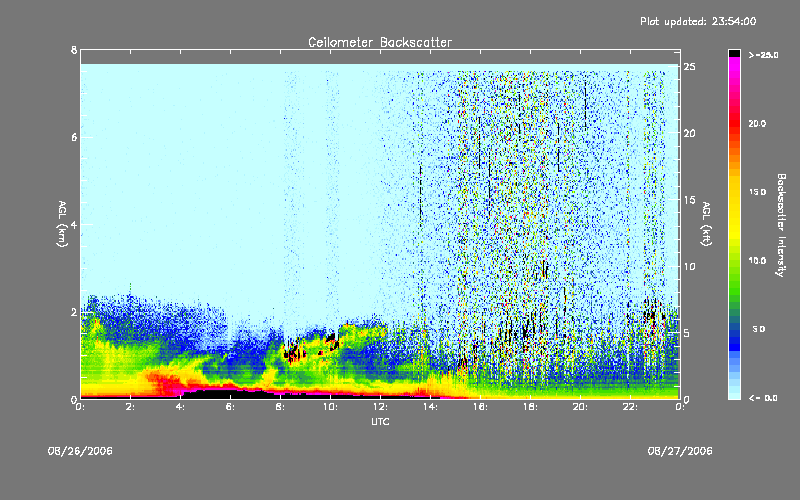Screen dimensions: 800x500
Task: Click the "Ceilometer Backscatter" chart title
Action: tap(380, 42)
